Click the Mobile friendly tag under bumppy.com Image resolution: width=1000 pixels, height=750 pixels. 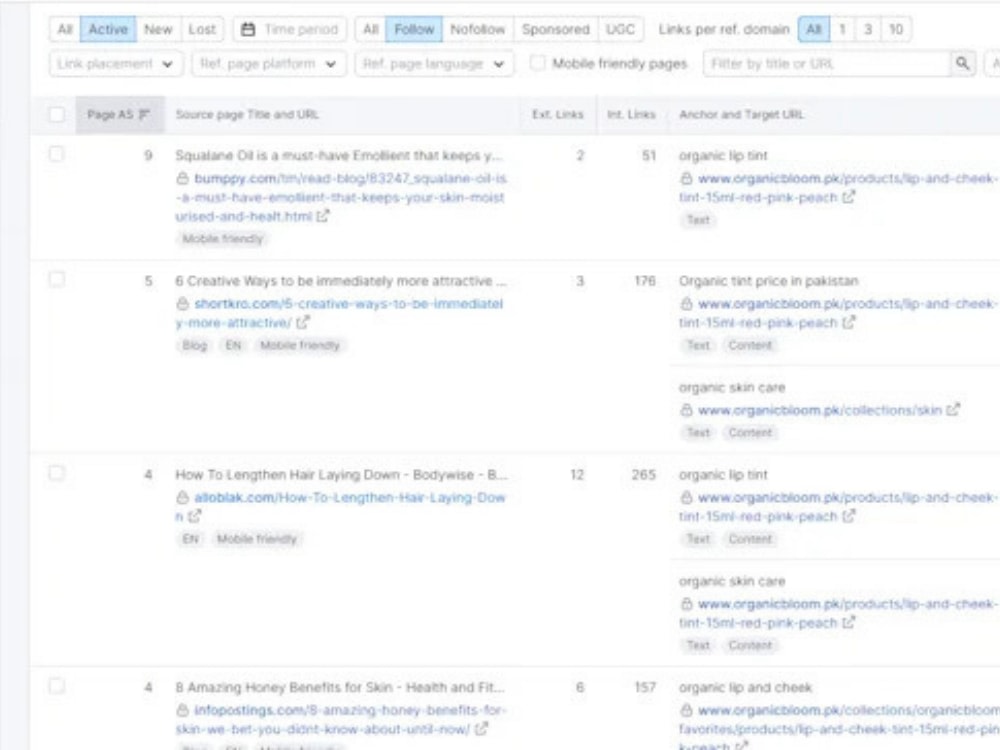pos(223,239)
